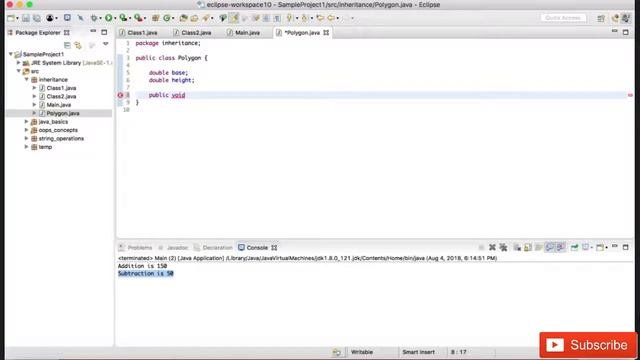Switch to Main.java editor tab
The width and height of the screenshot is (640, 360).
247,33
